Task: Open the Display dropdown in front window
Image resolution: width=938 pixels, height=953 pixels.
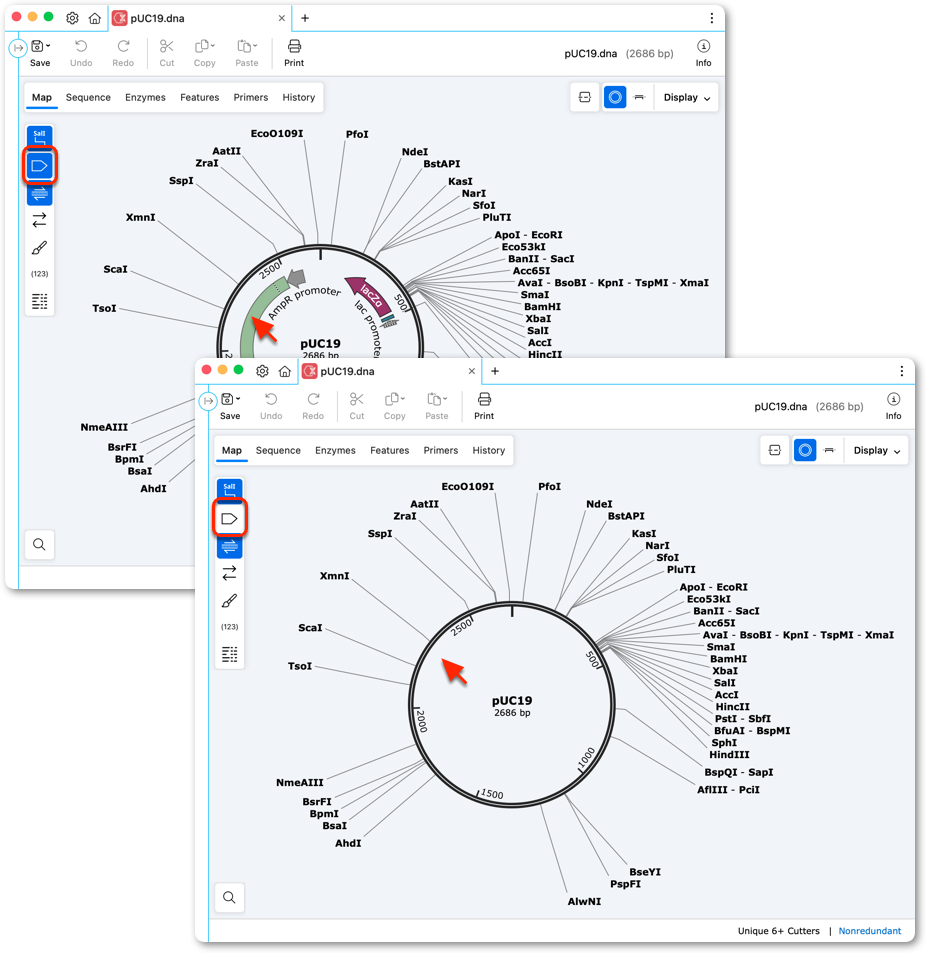Action: pyautogui.click(x=877, y=450)
